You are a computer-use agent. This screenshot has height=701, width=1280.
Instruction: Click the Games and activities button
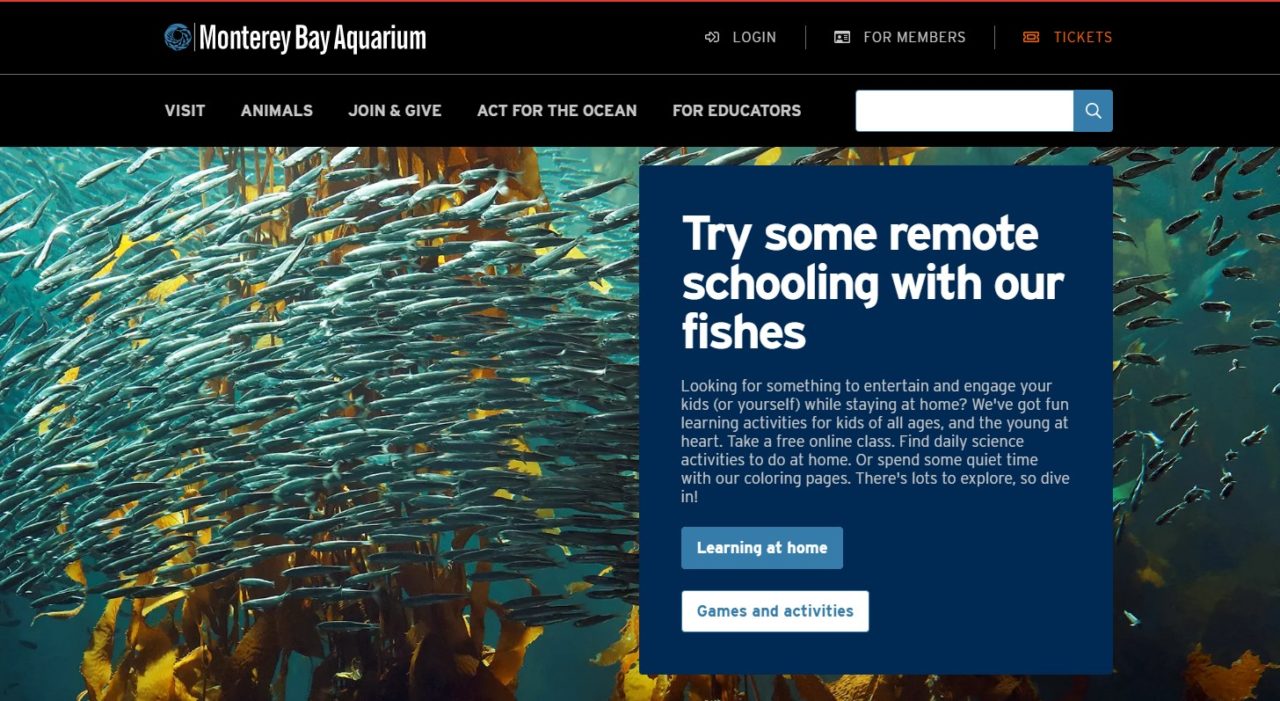[775, 611]
